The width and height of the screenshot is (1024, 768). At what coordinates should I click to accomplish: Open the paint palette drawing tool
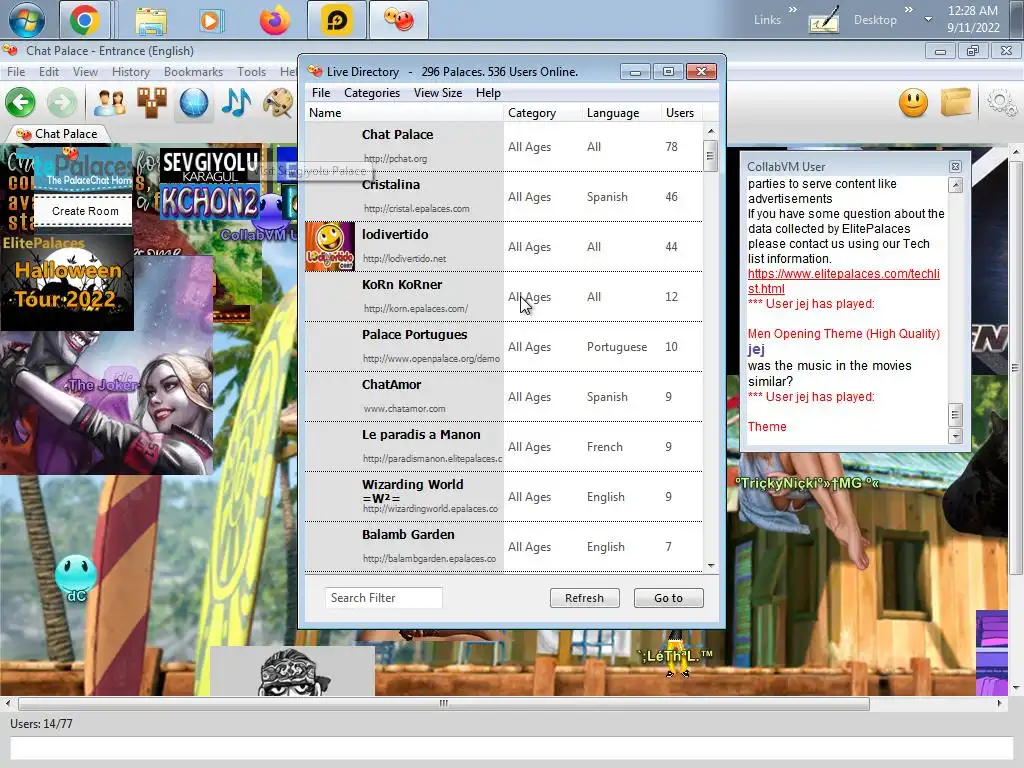(278, 103)
